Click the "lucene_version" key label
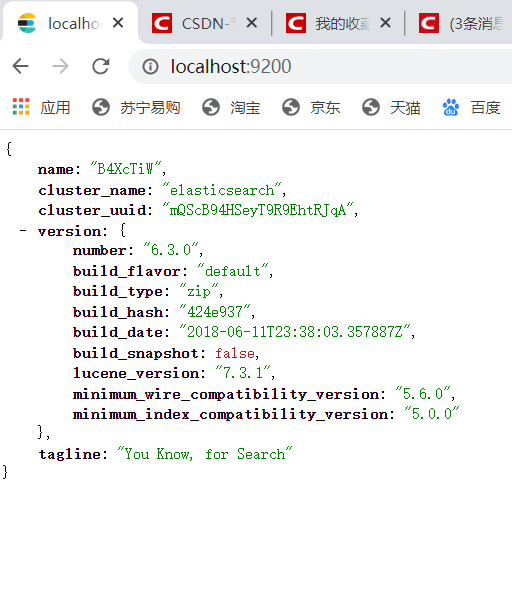The height and width of the screenshot is (607, 512). coord(136,373)
